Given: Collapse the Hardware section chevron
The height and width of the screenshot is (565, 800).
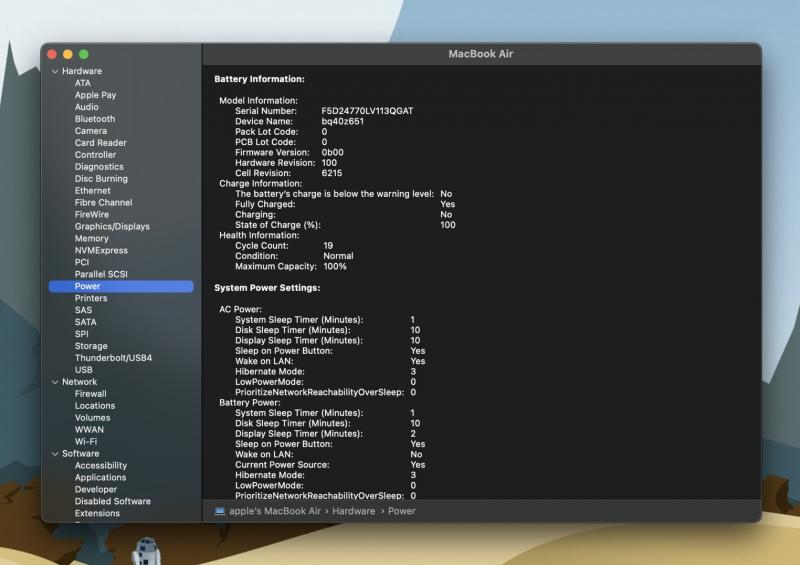Looking at the screenshot, I should [x=55, y=71].
